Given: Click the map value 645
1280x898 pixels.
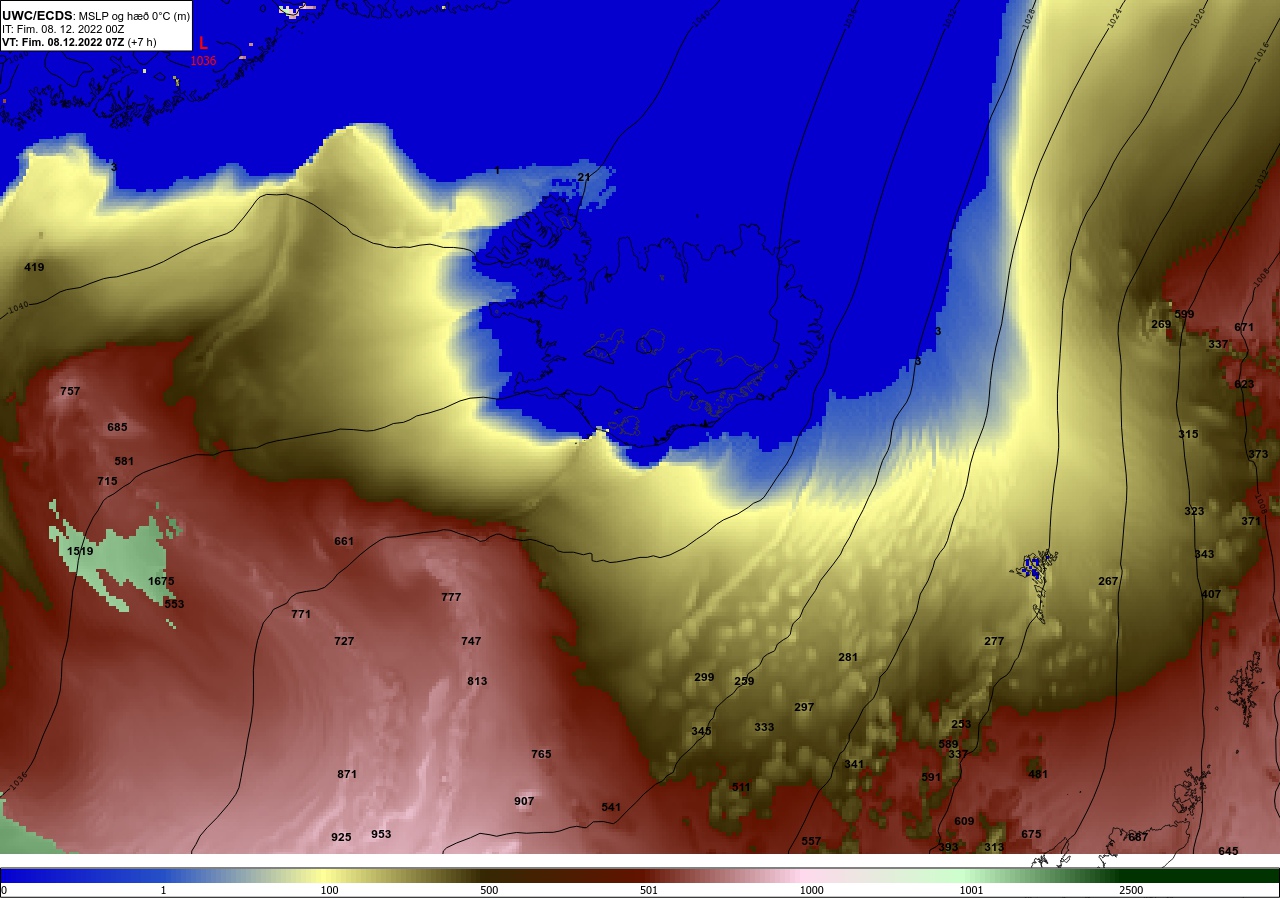Looking at the screenshot, I should (x=1228, y=851).
